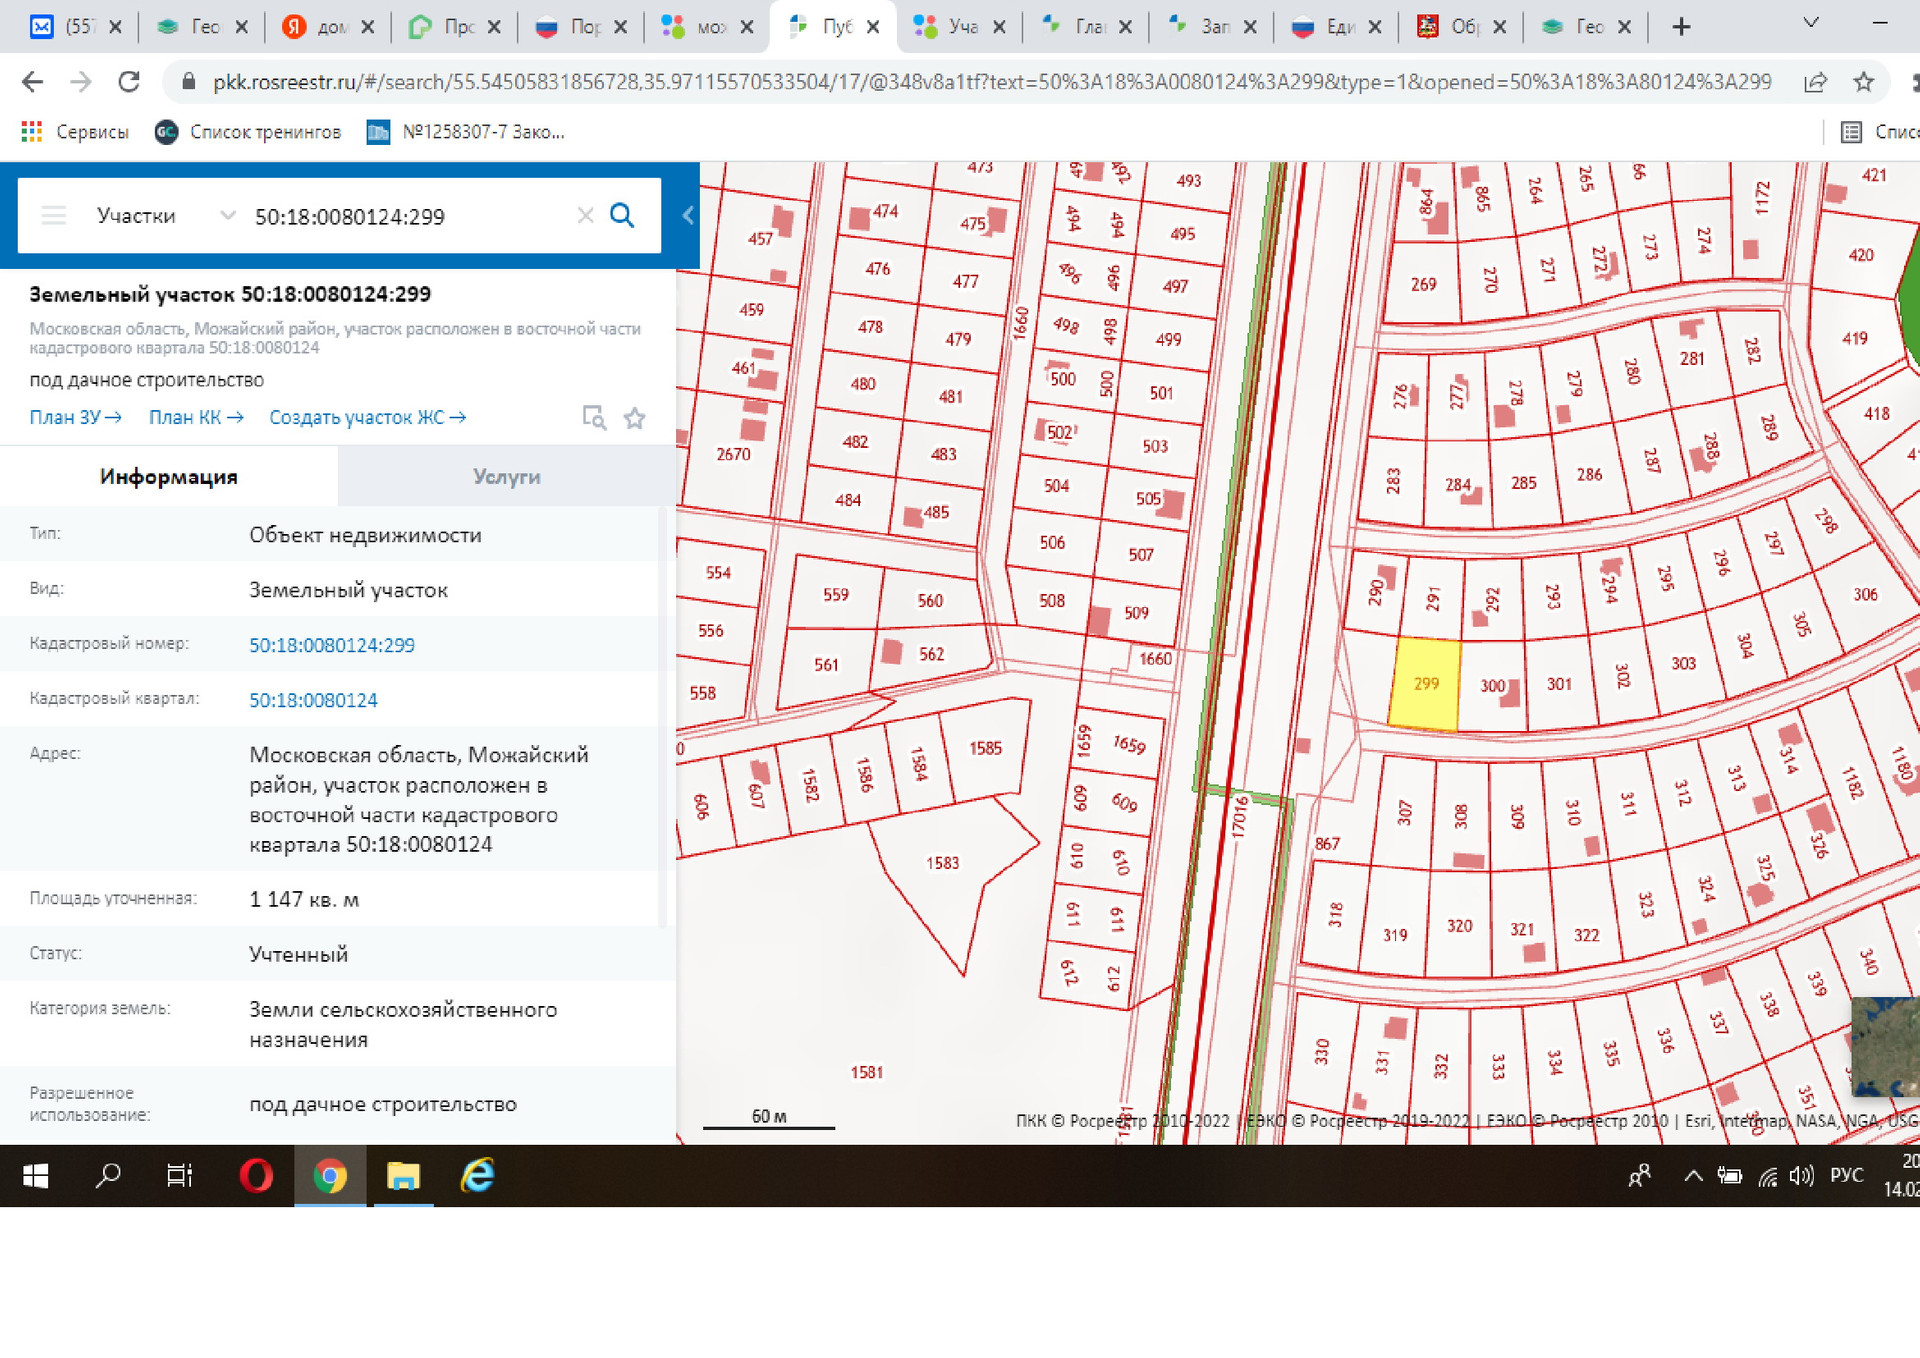
Task: Show hidden system tray icons
Action: (1692, 1176)
